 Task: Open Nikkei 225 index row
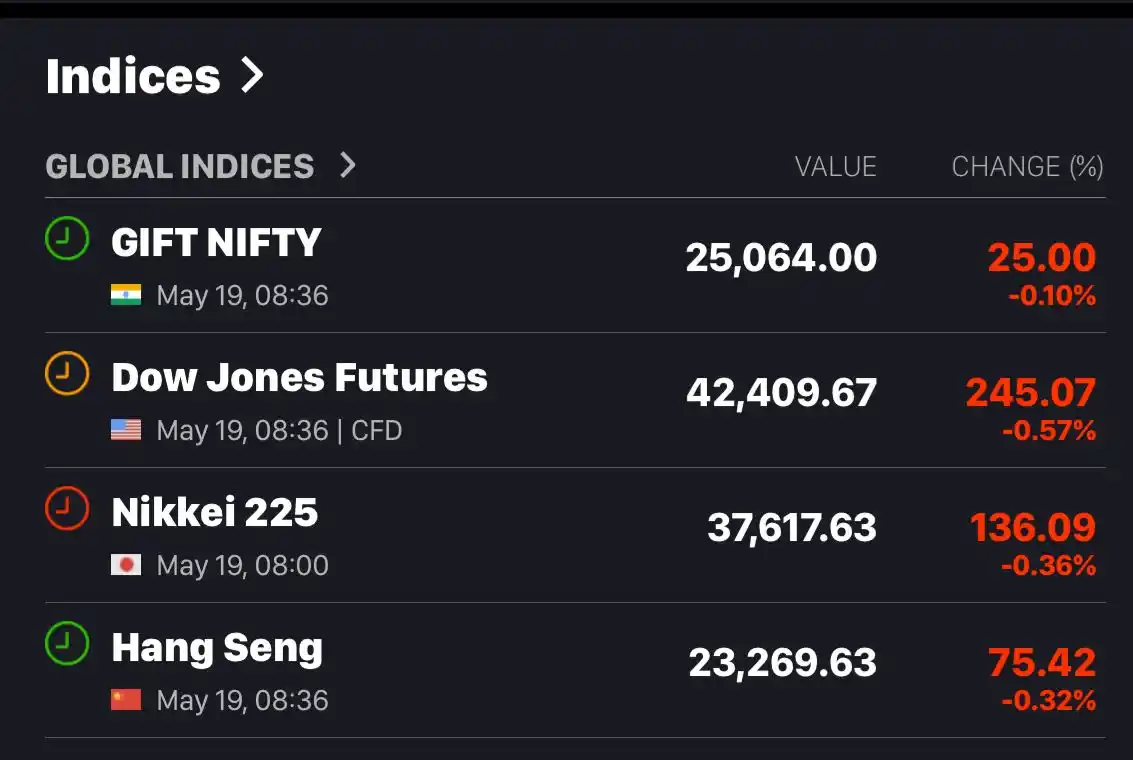(575, 535)
